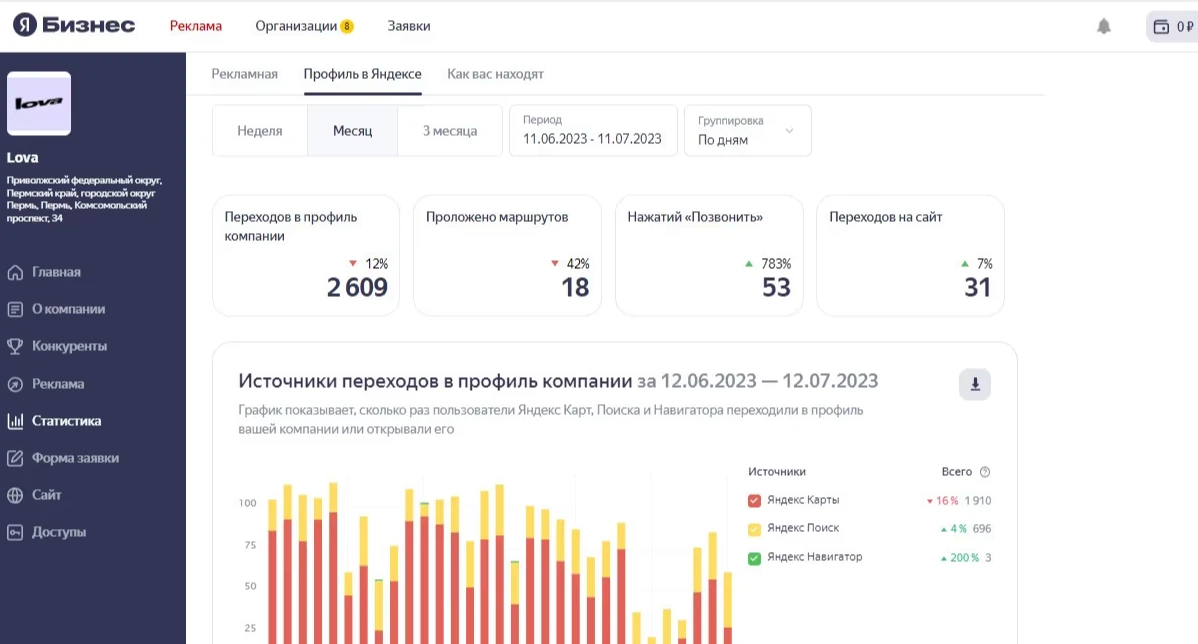
Task: Open the Заявки top menu
Action: [409, 26]
